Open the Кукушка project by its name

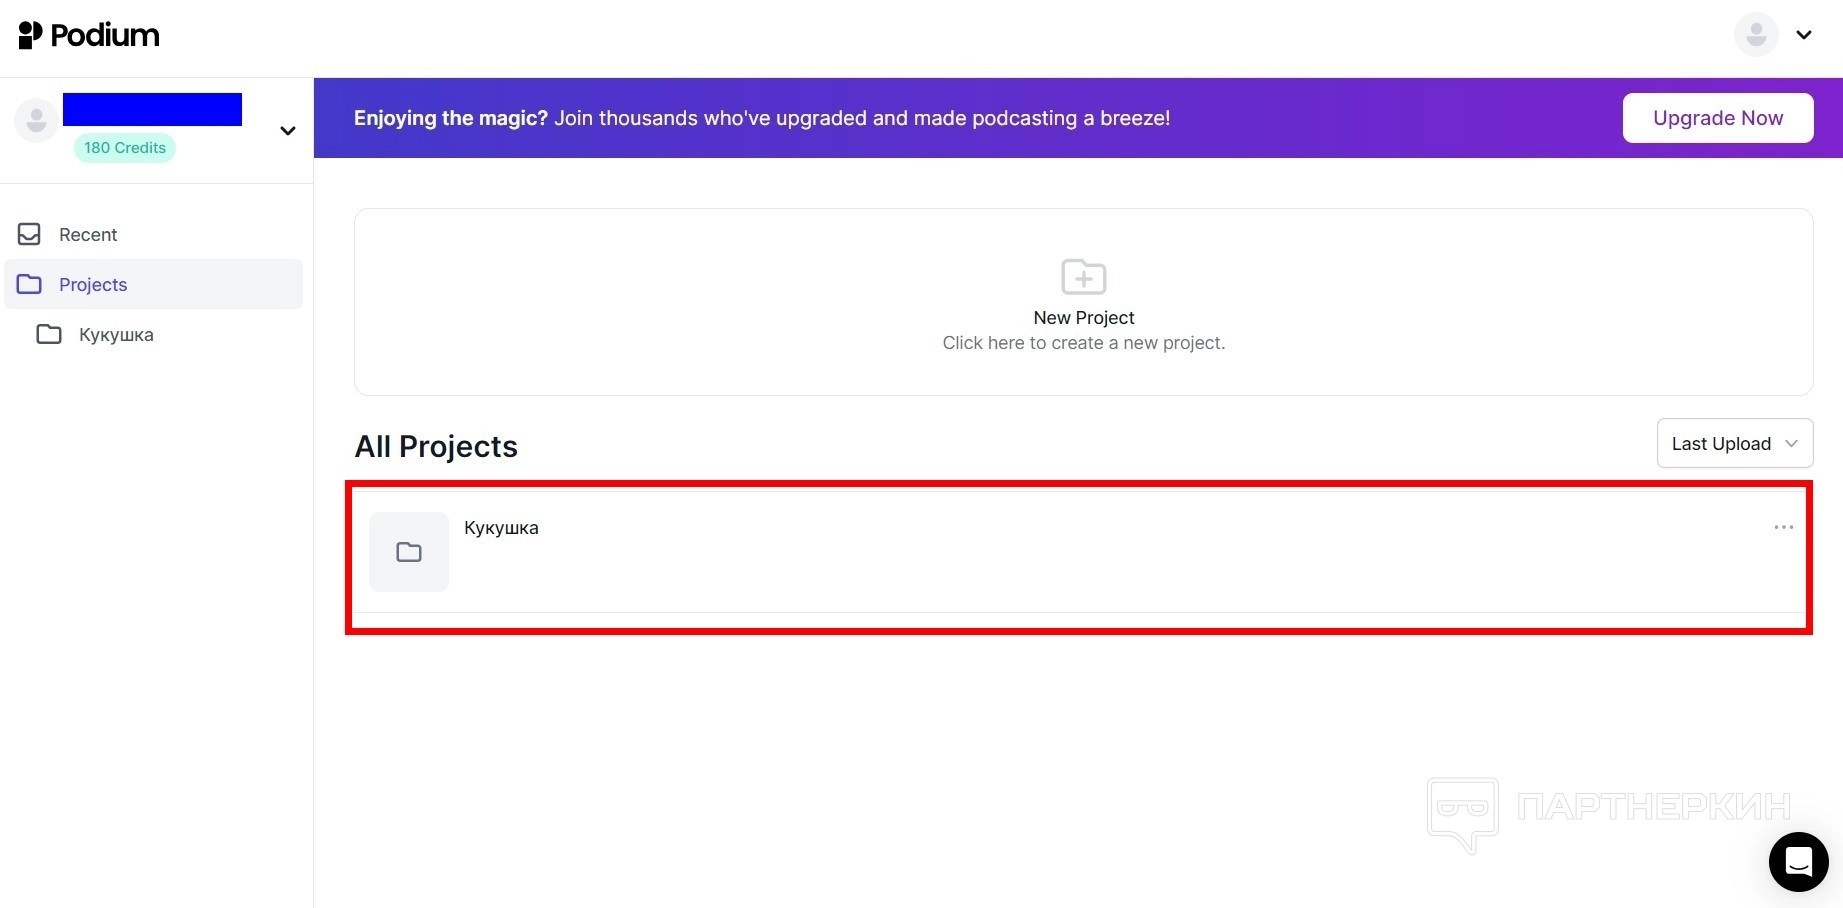[x=501, y=528]
